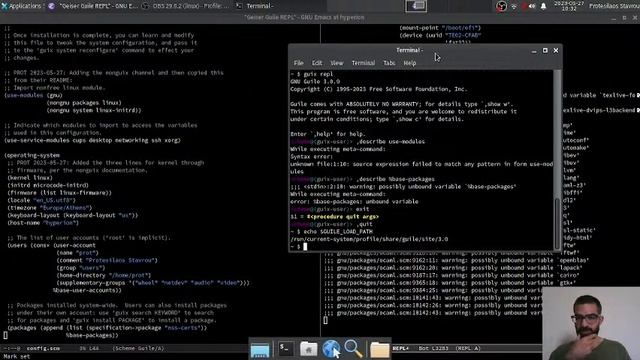Open the network tray icon

[x=514, y=6]
